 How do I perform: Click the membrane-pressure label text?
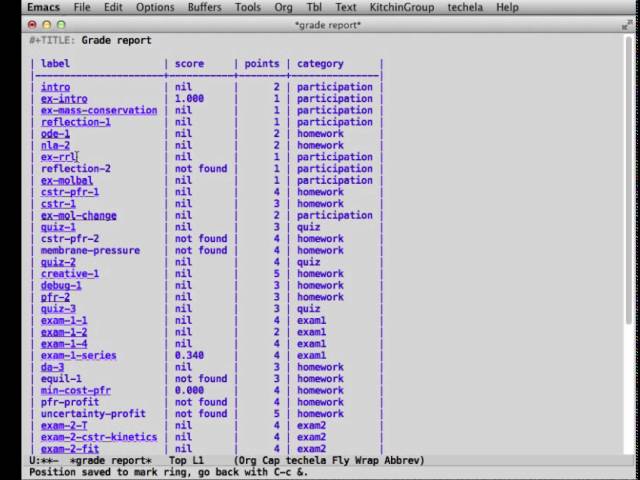(x=90, y=250)
